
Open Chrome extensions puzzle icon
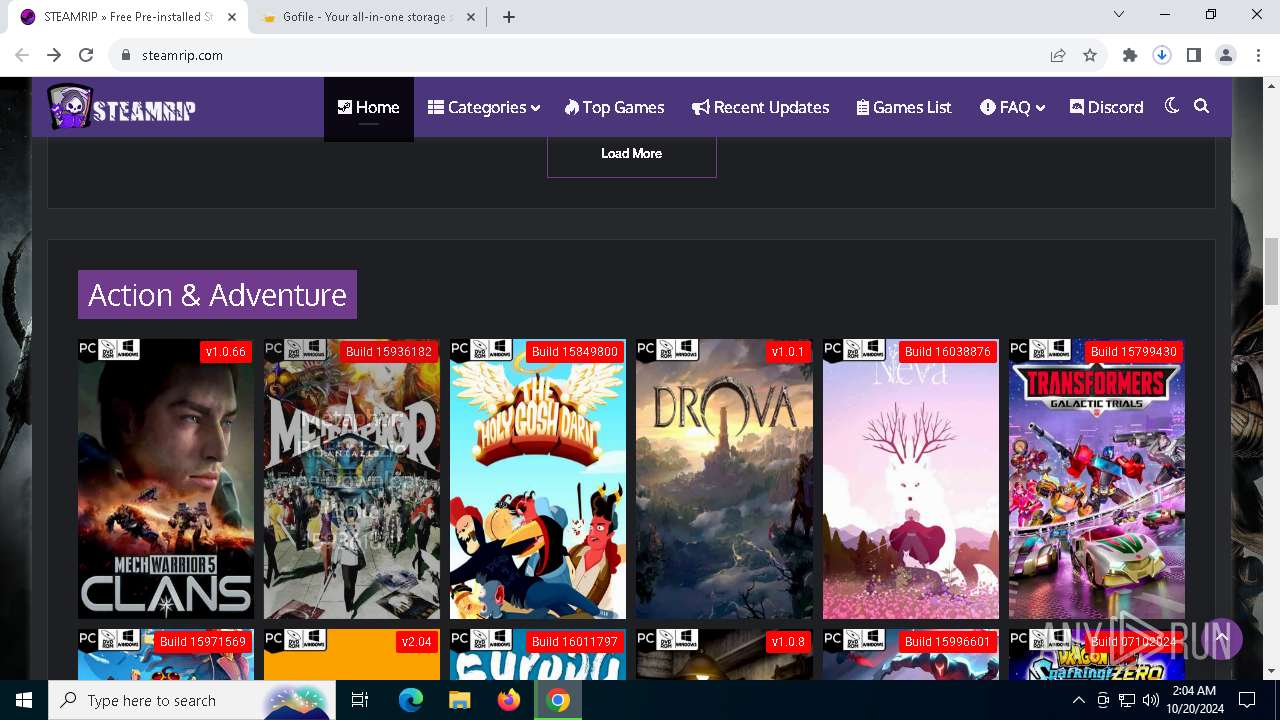(x=1130, y=55)
